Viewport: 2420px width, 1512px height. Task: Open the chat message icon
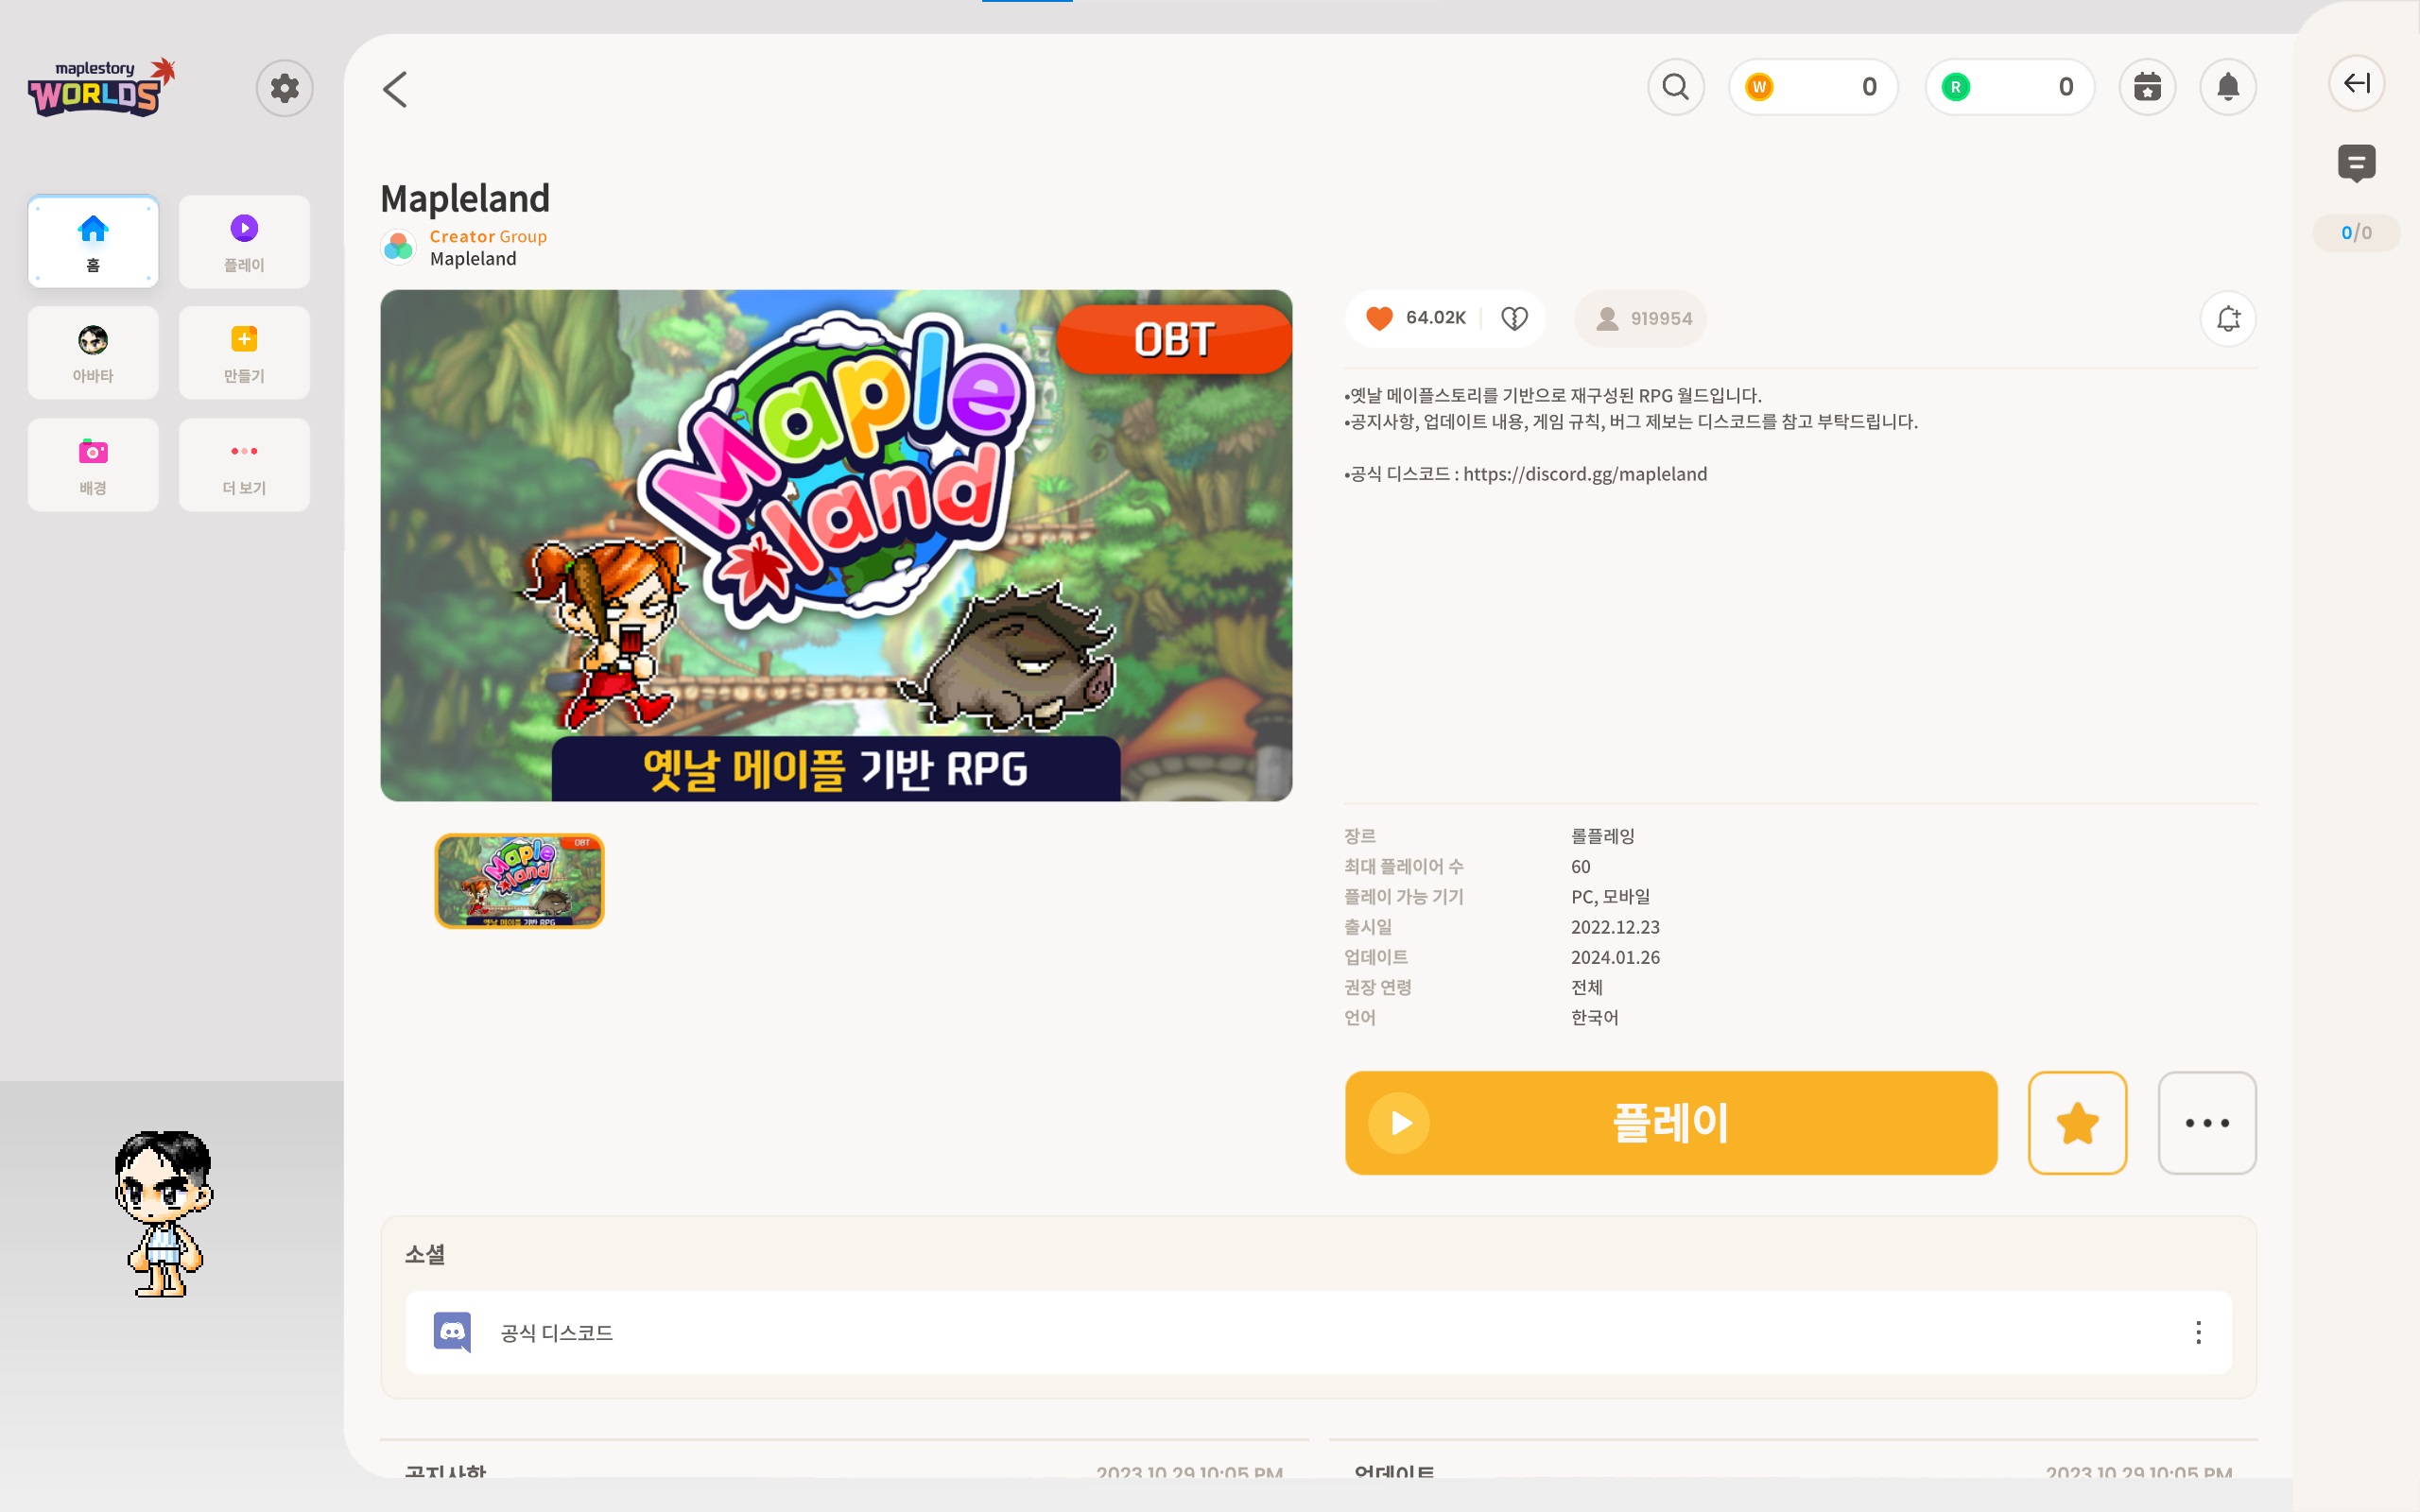click(2357, 163)
